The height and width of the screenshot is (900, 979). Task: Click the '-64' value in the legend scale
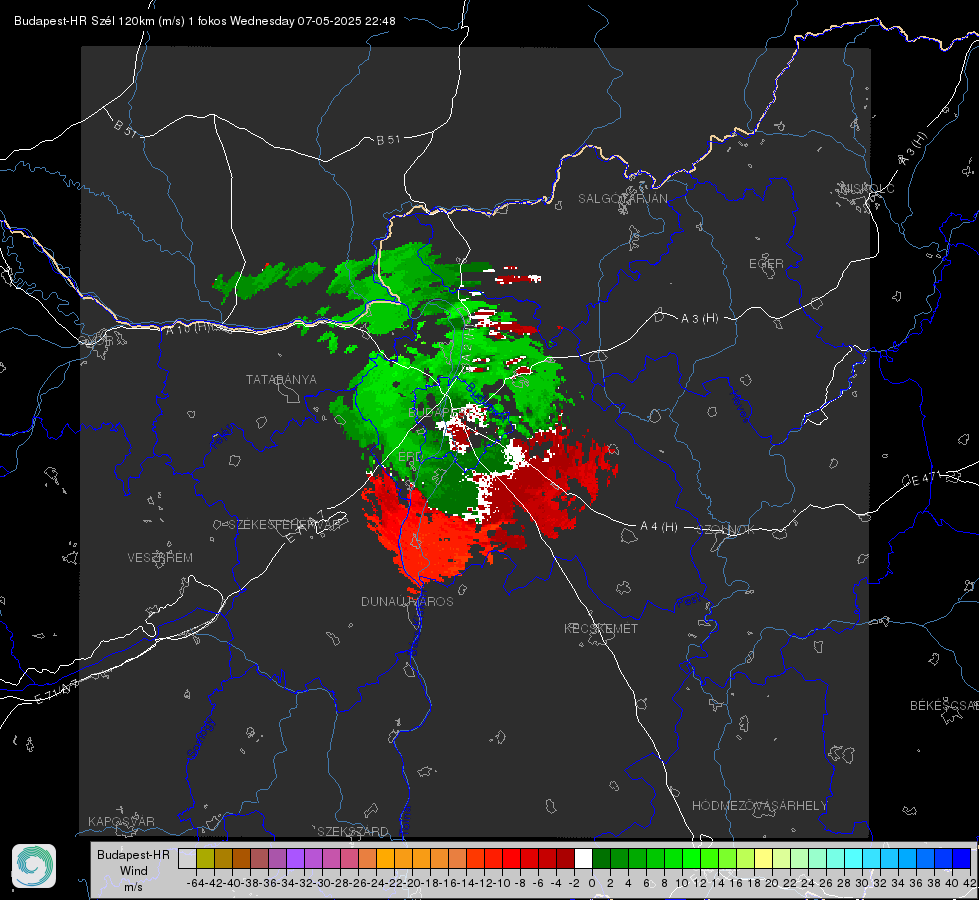(x=195, y=883)
